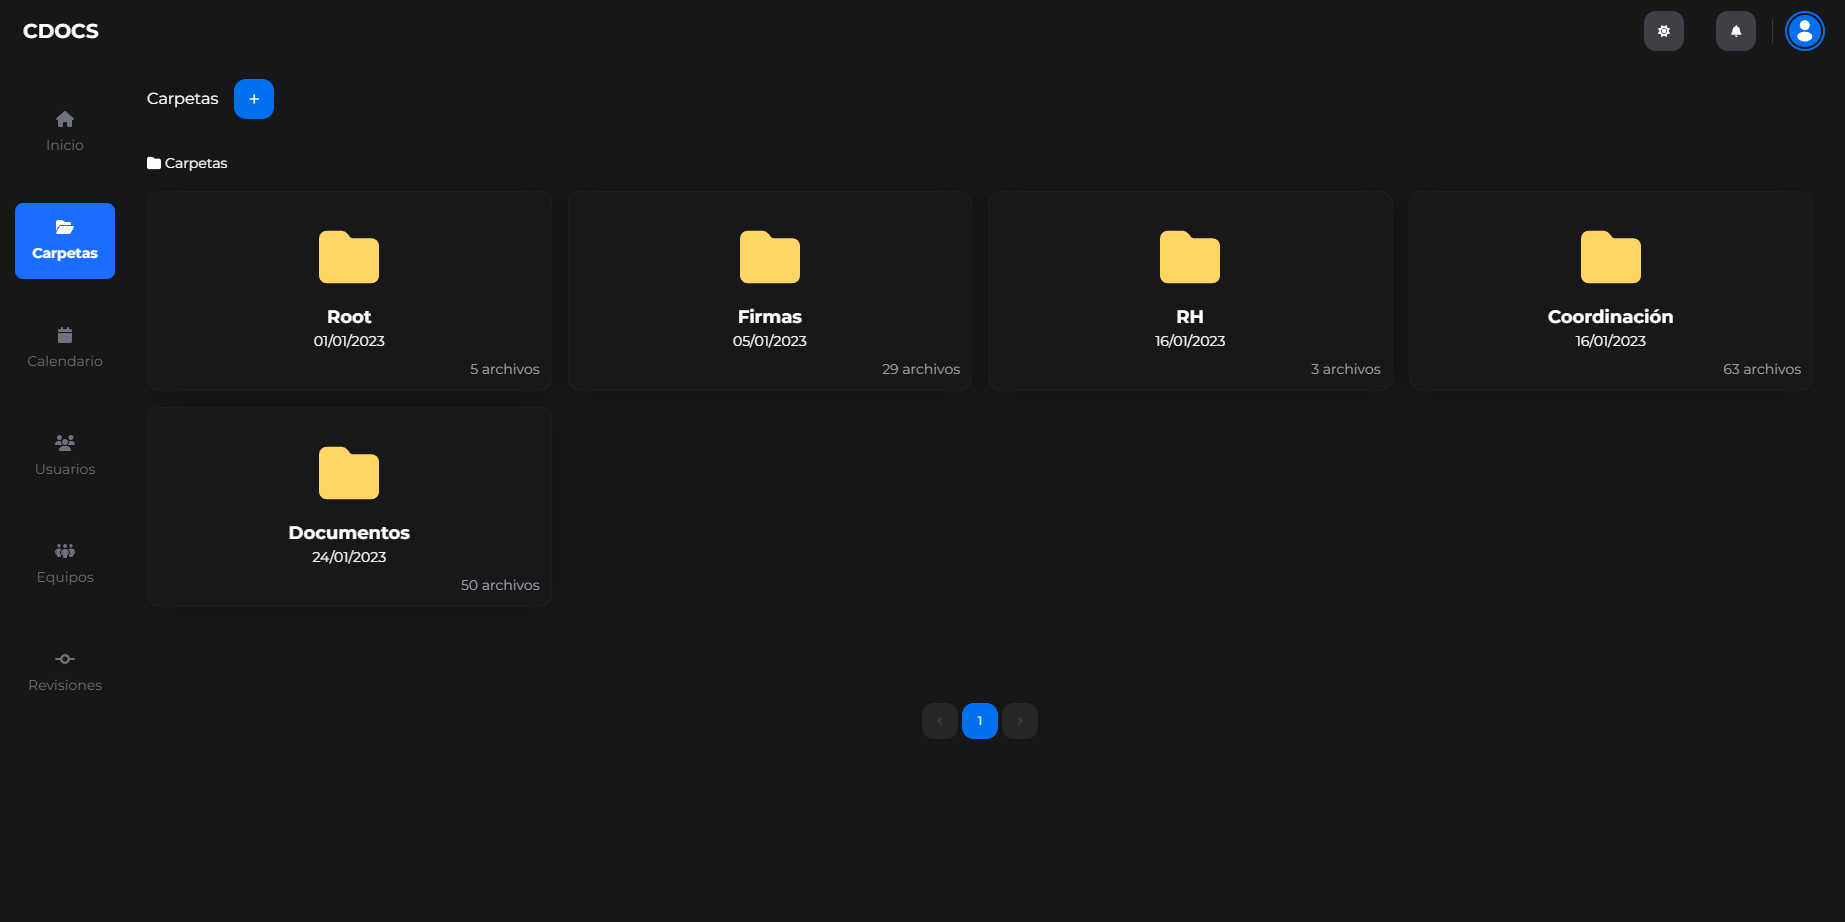Image resolution: width=1845 pixels, height=922 pixels.
Task: Open the user profile avatar
Action: (1804, 31)
